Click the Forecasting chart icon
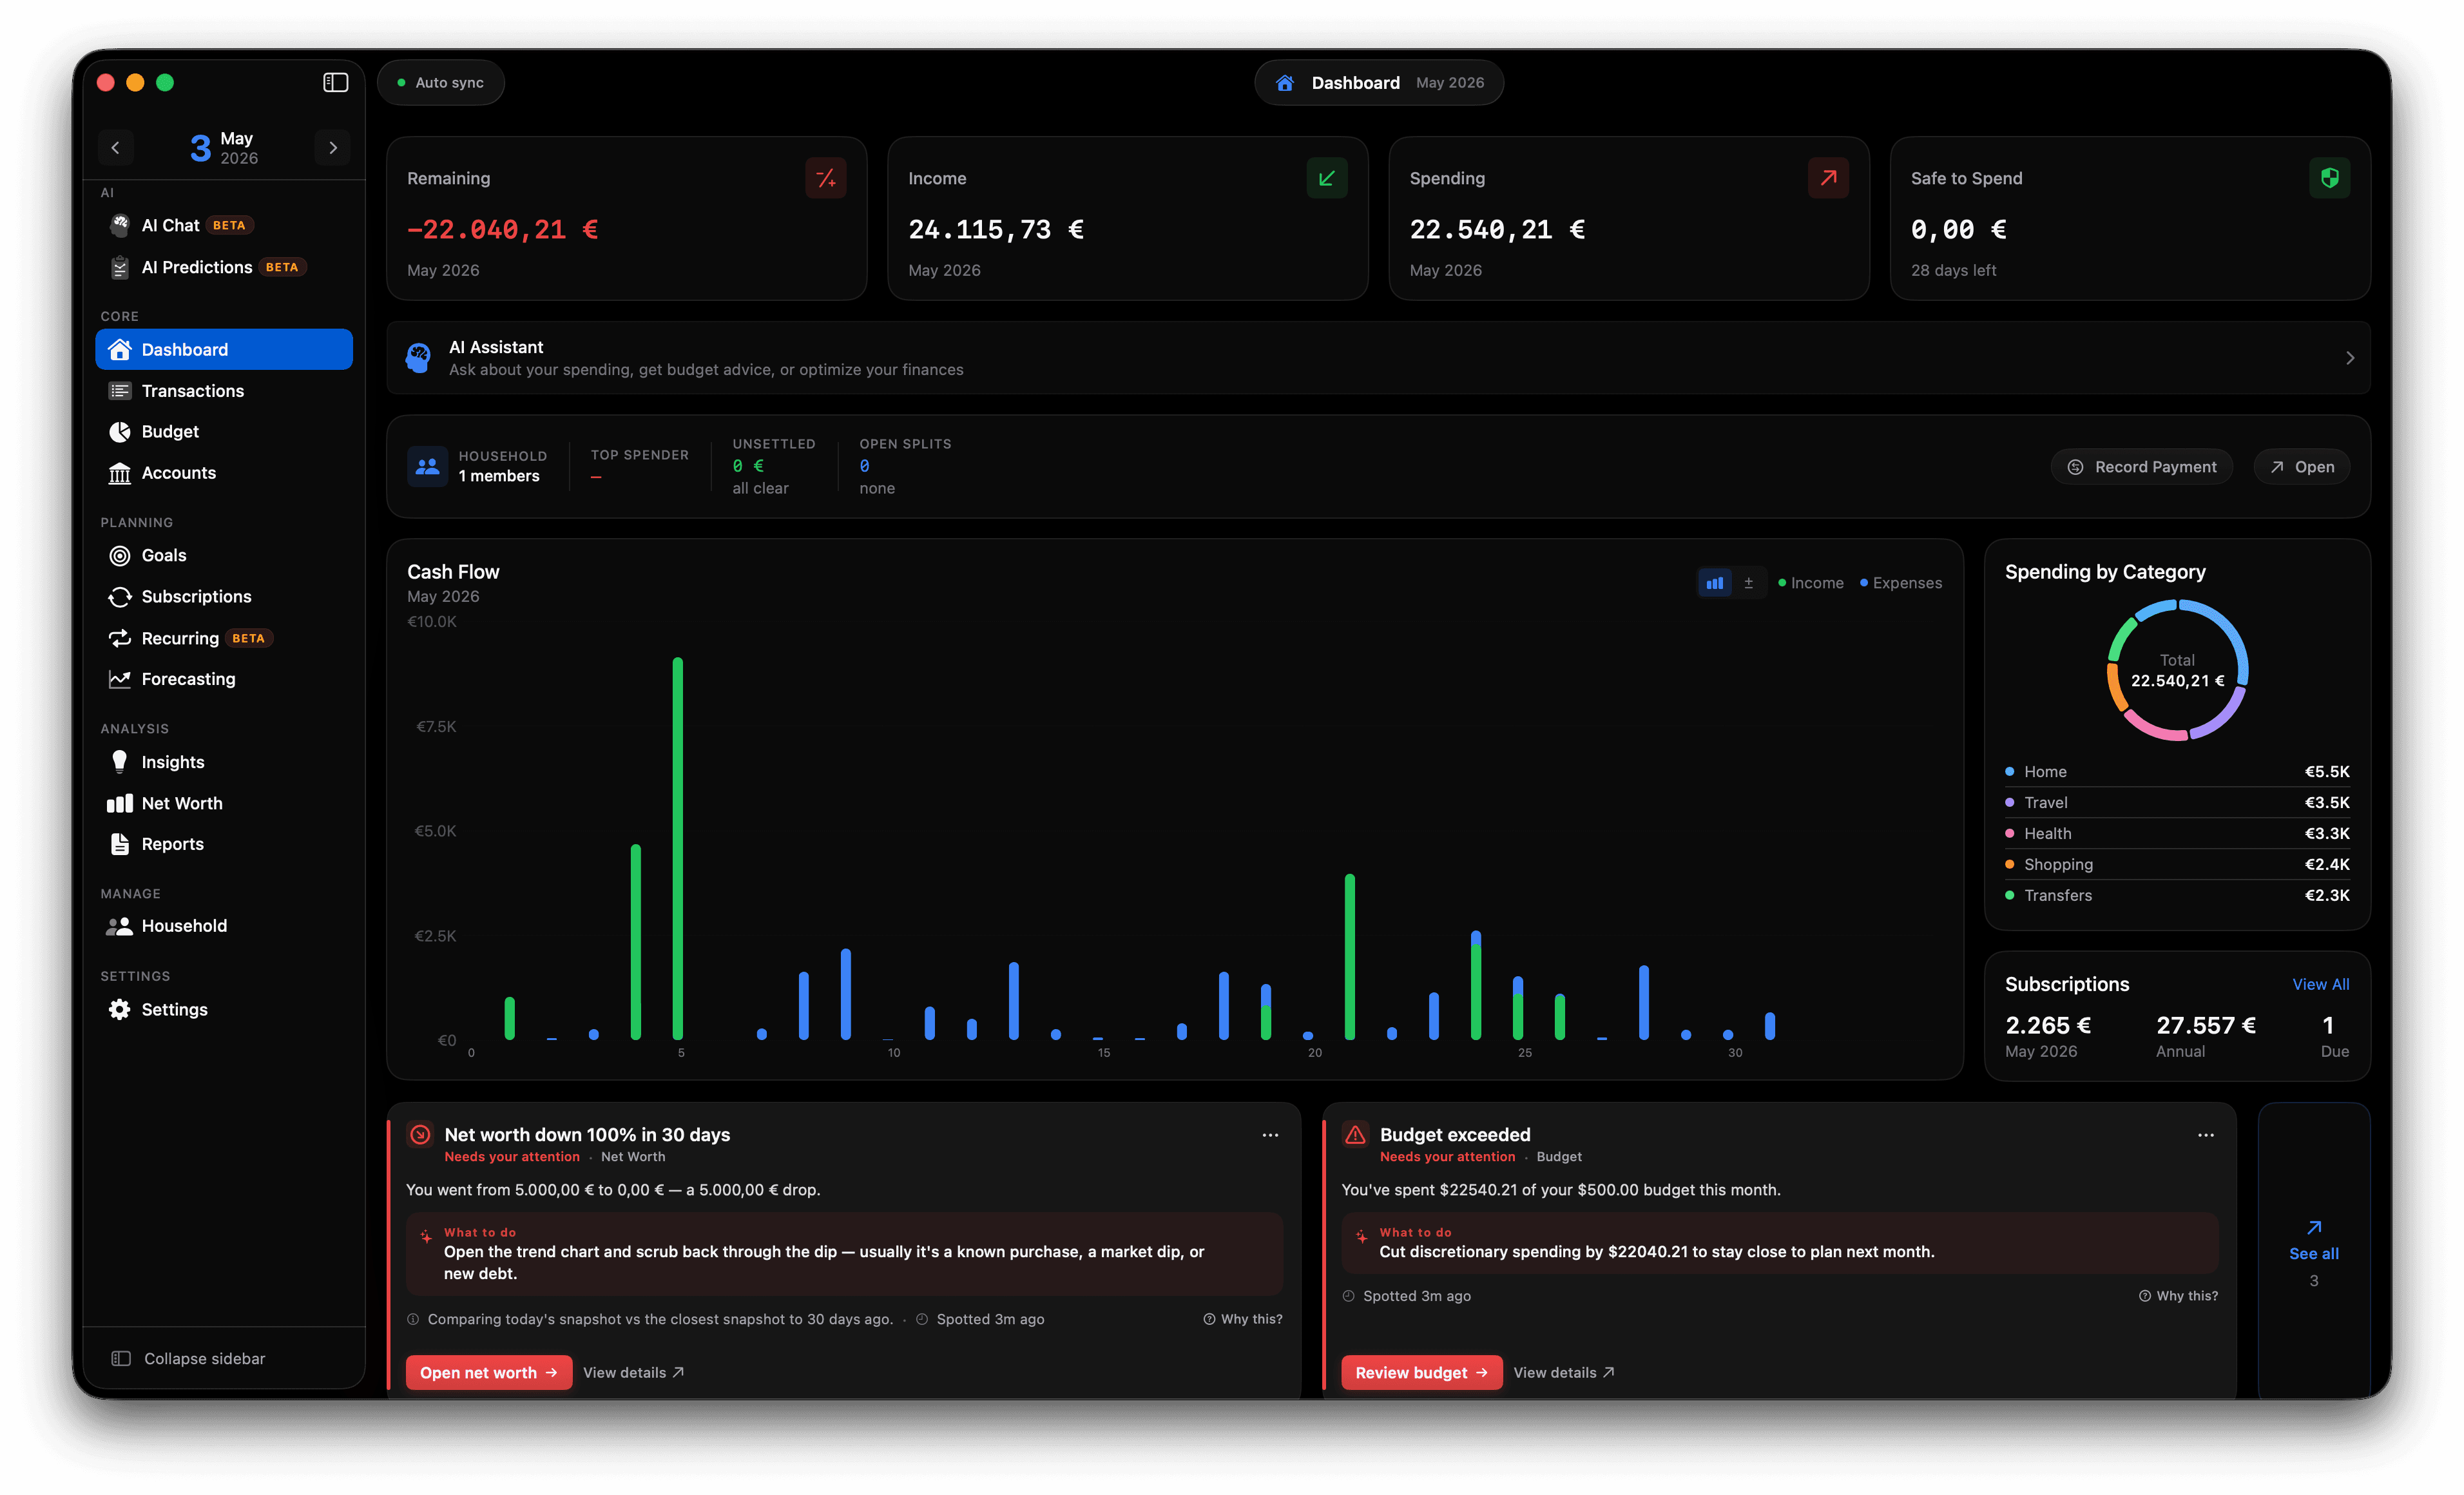Screen dimensions: 2464x1495 tap(120, 679)
